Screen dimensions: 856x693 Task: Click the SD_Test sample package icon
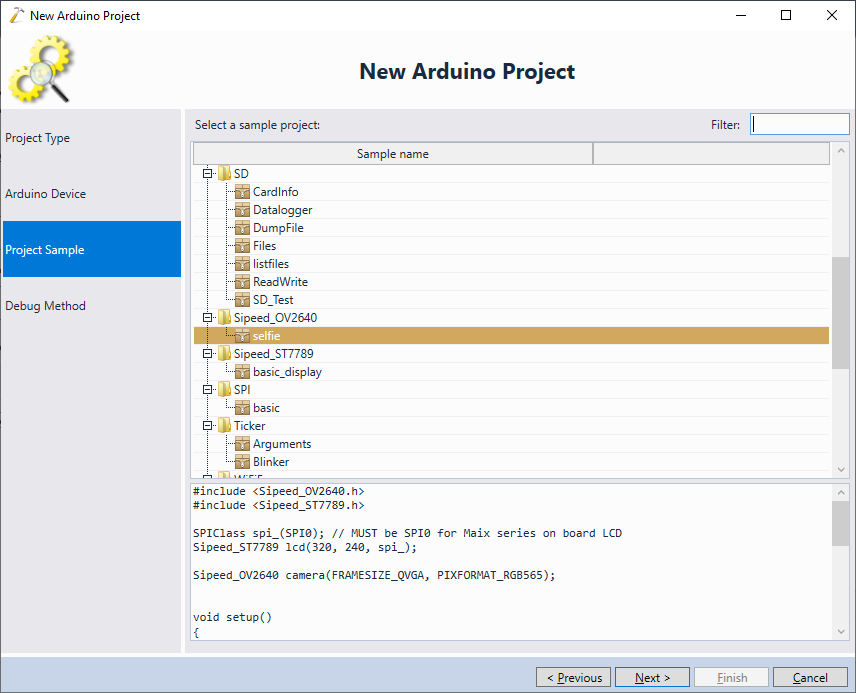click(x=242, y=300)
